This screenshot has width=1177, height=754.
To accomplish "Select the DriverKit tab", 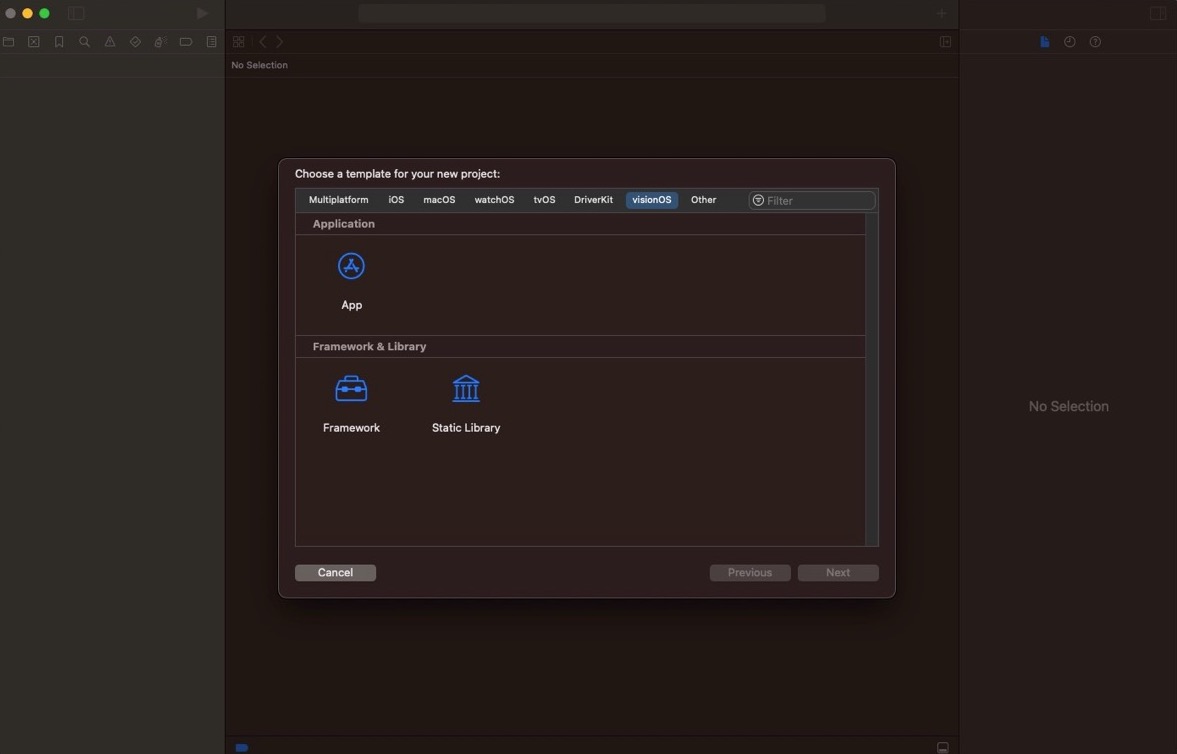I will pyautogui.click(x=594, y=200).
